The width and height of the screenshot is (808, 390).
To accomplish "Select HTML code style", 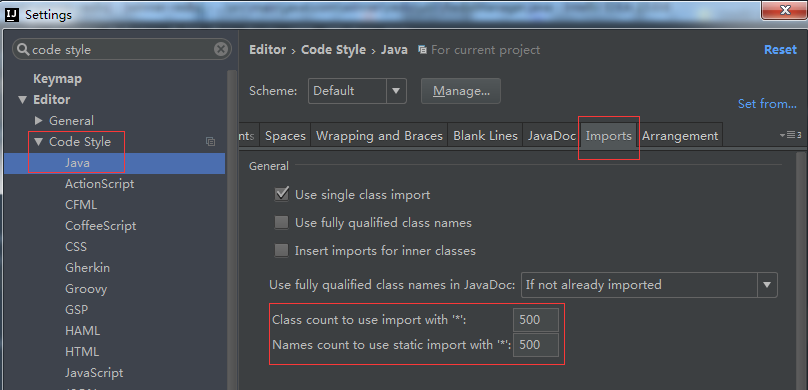I will [x=82, y=352].
